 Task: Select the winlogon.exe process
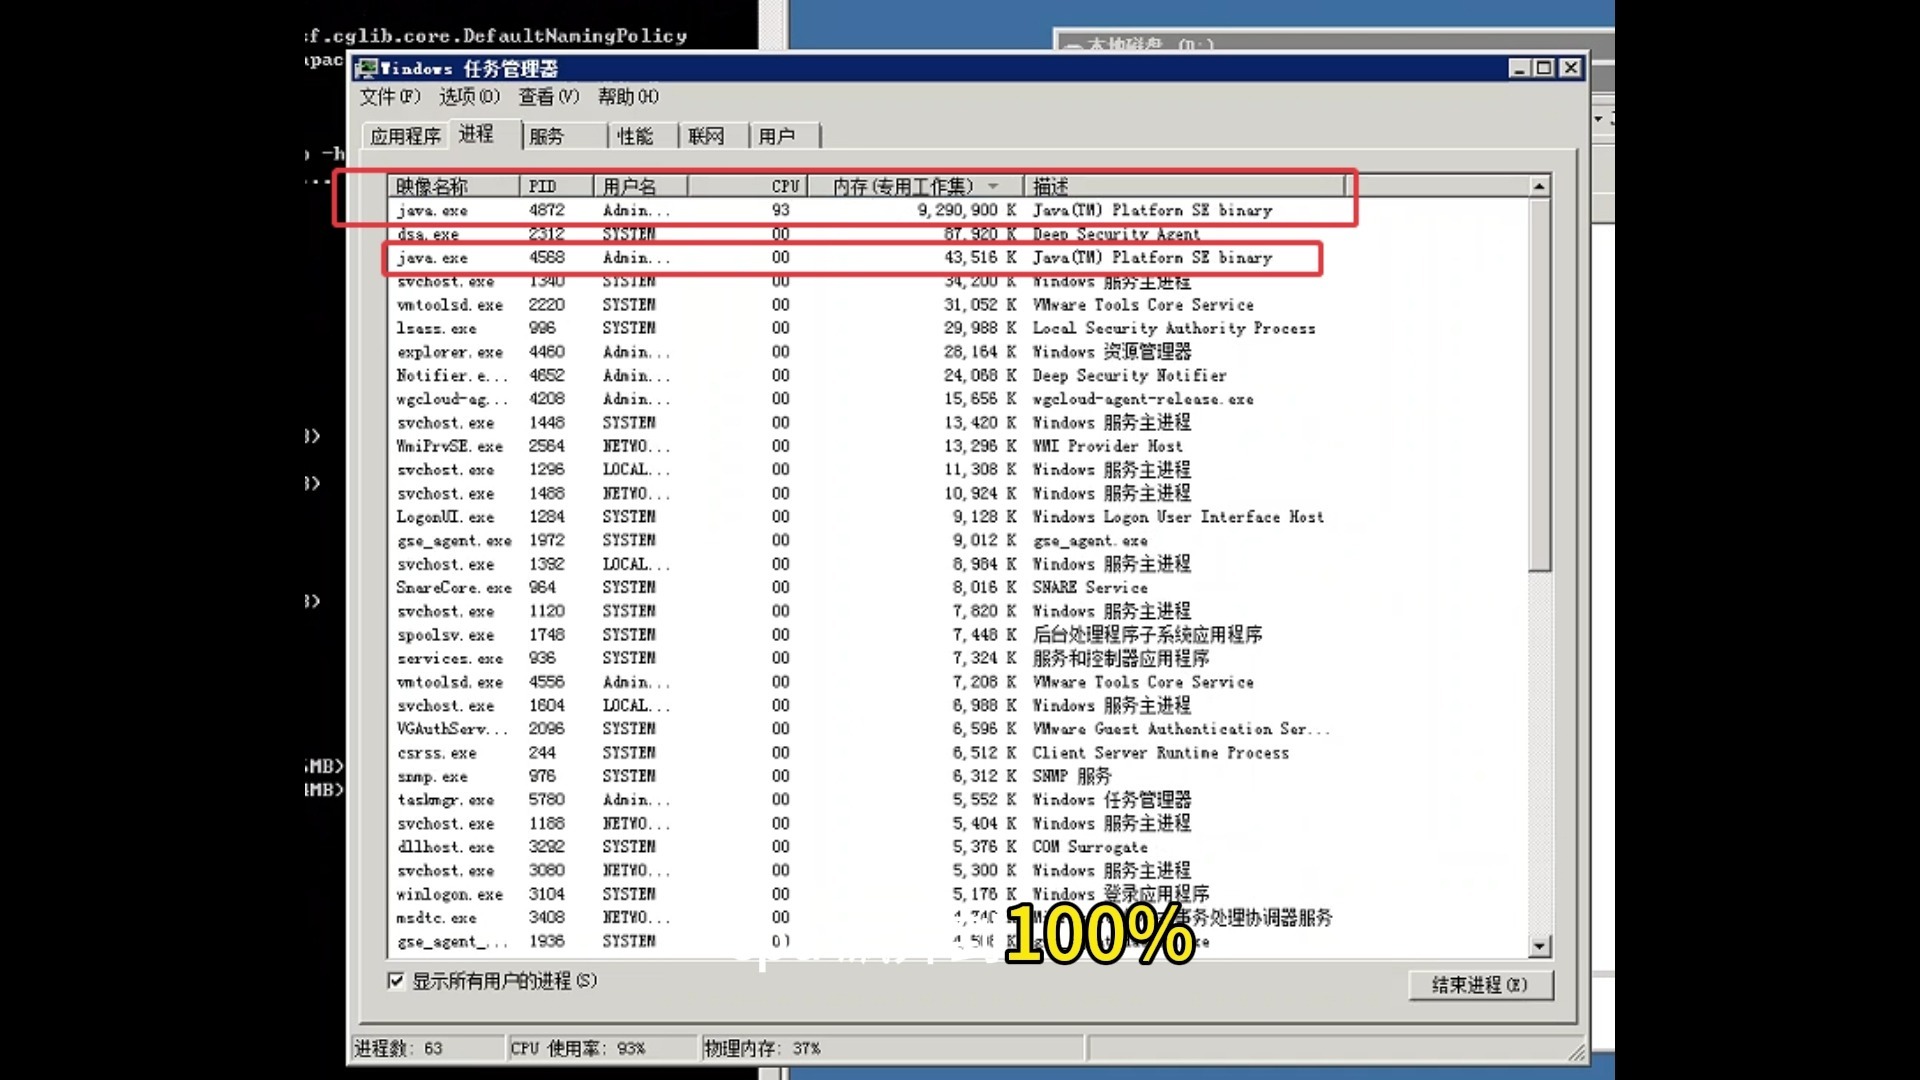[x=868, y=894]
